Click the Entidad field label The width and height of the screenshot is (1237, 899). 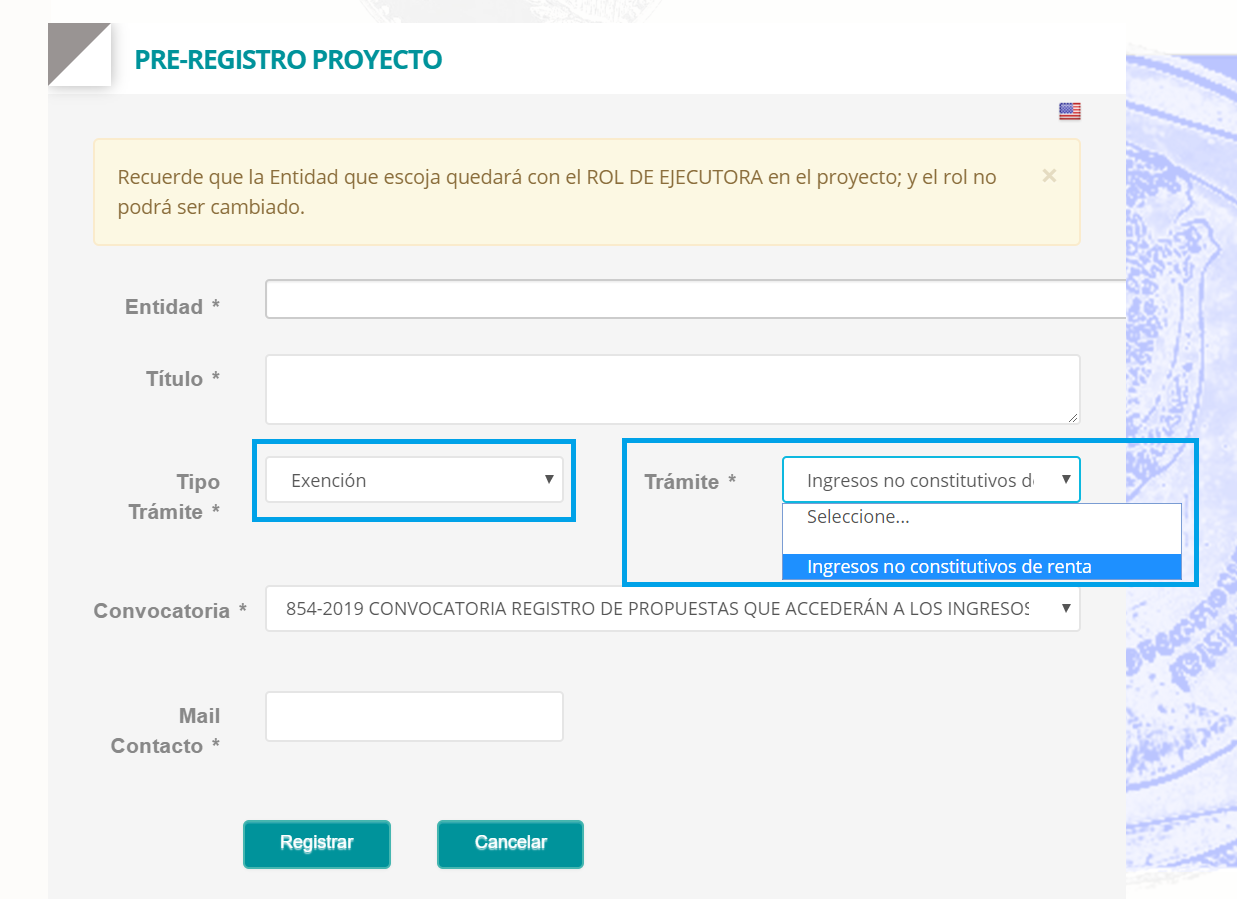pos(172,307)
